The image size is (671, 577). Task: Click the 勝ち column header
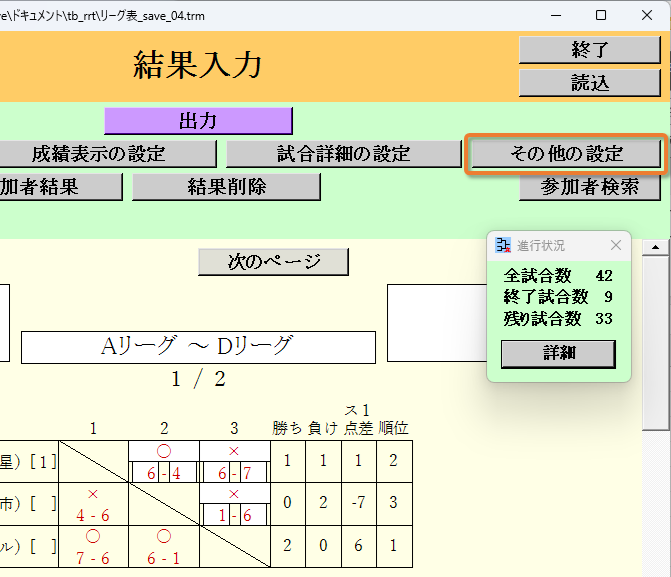(287, 428)
